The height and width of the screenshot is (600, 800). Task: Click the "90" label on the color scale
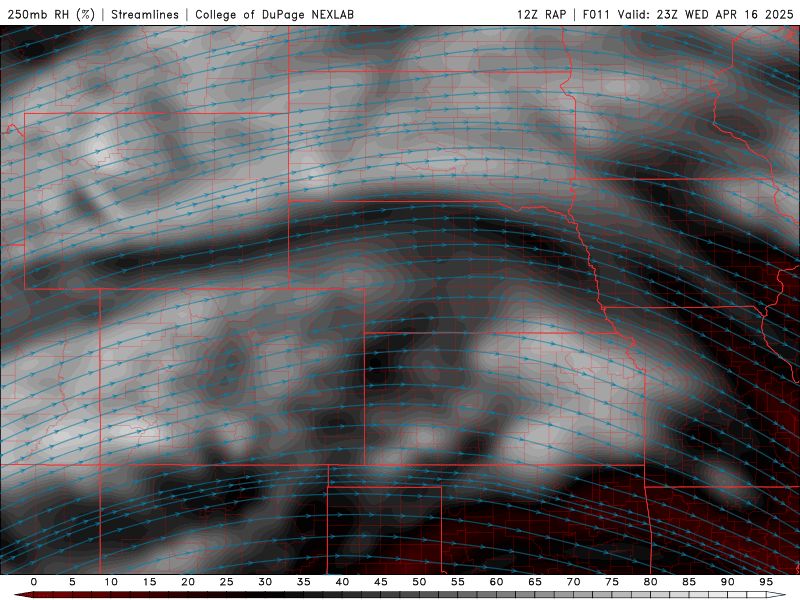click(727, 582)
